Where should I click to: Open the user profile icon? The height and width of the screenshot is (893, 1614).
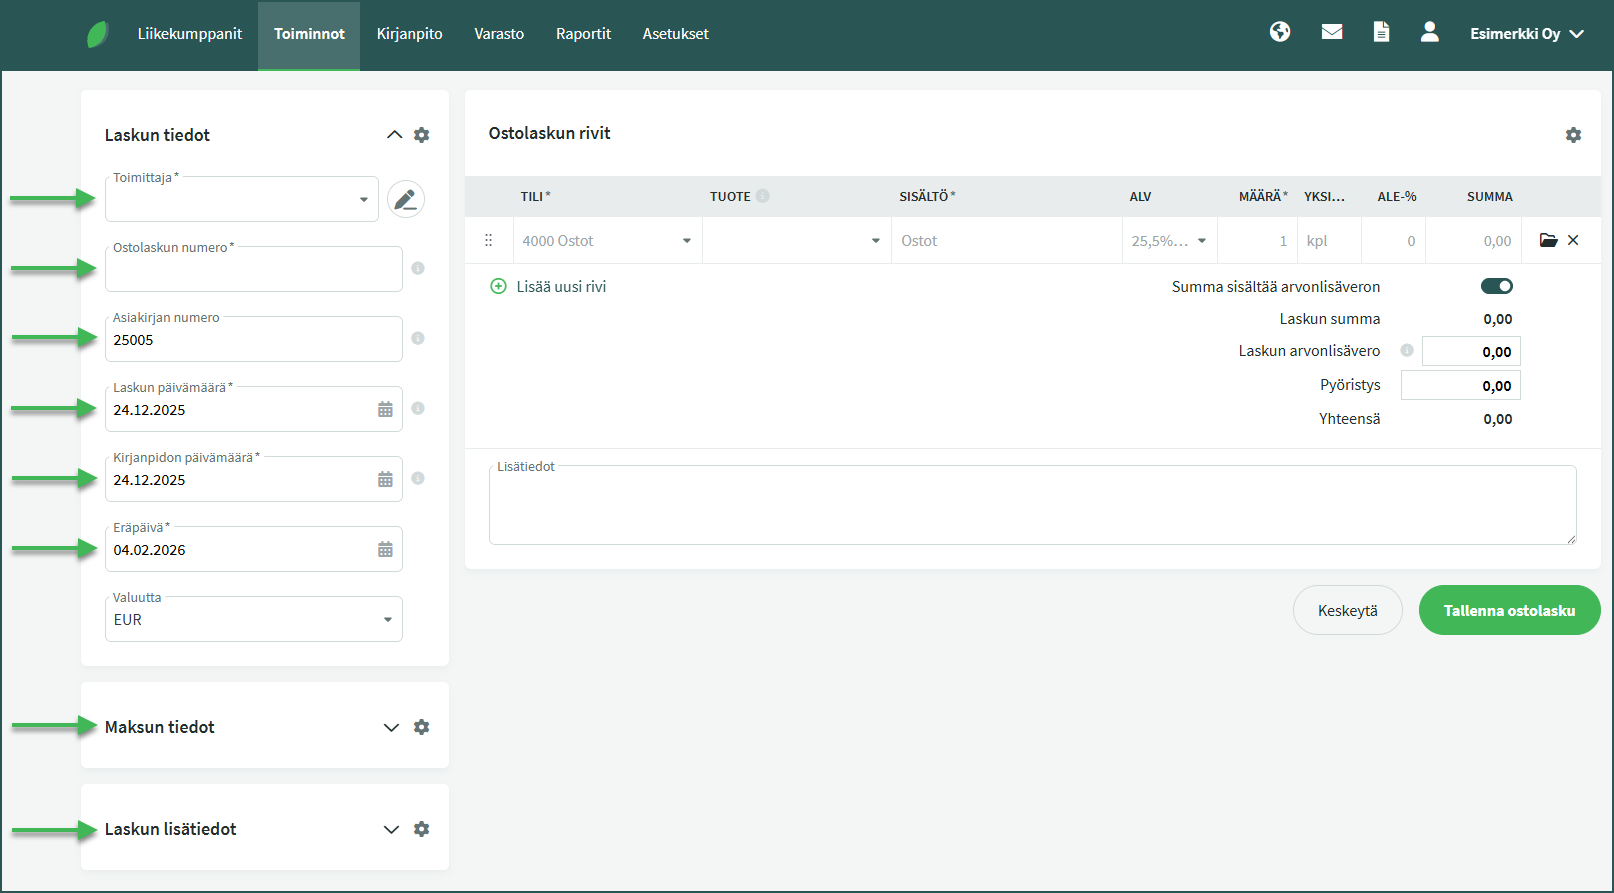pyautogui.click(x=1429, y=32)
